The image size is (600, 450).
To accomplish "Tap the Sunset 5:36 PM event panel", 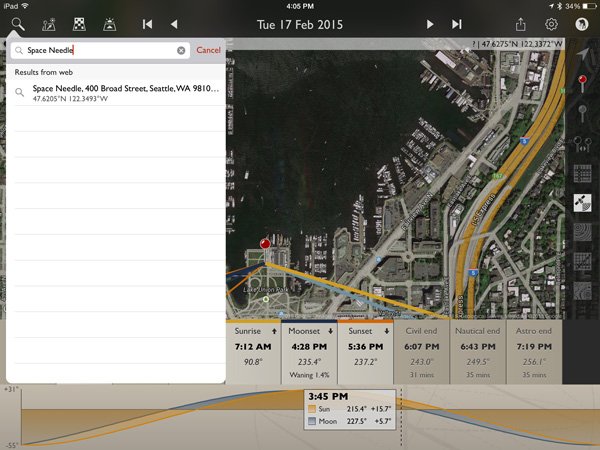I will pyautogui.click(x=368, y=352).
